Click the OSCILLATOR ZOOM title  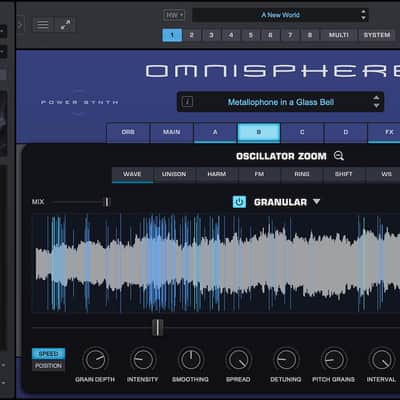pyautogui.click(x=281, y=156)
